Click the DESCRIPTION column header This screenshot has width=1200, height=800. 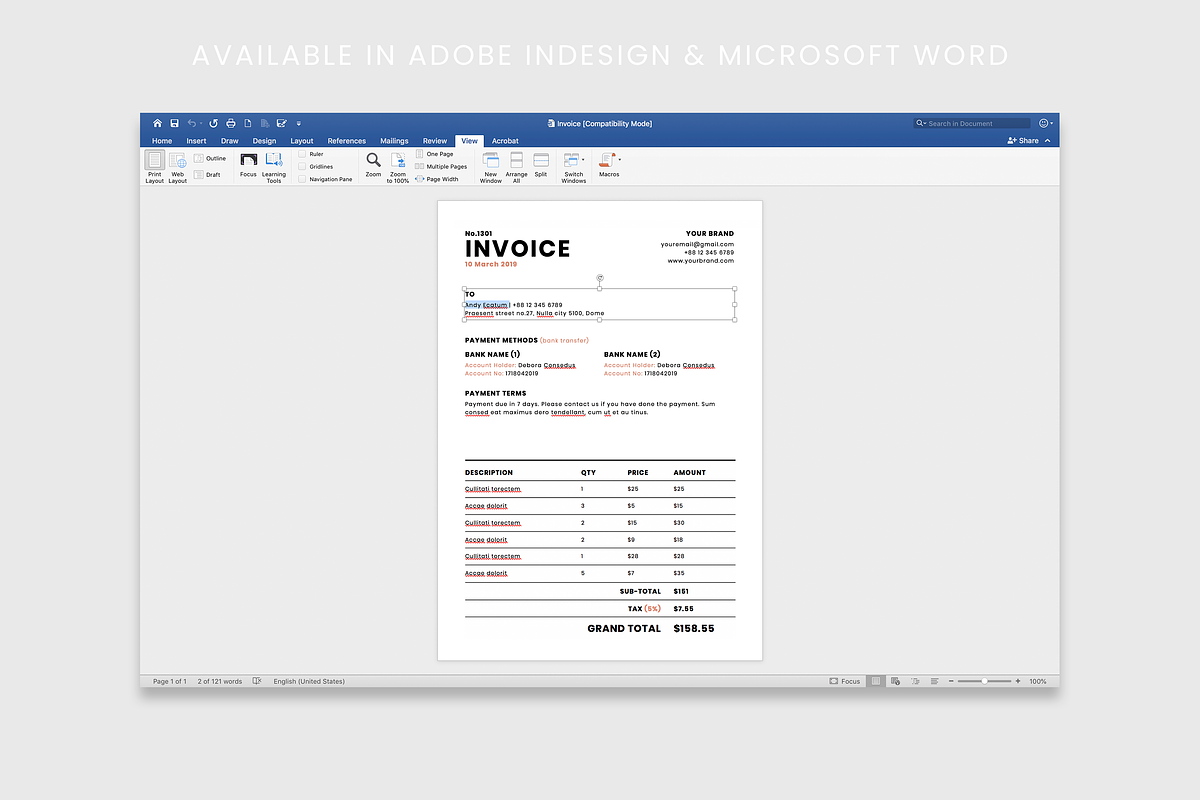489,472
